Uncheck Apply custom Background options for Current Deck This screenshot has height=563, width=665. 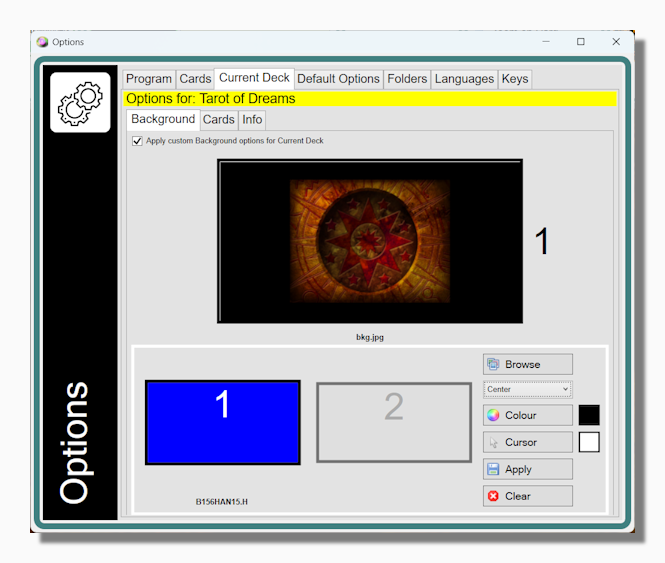[x=137, y=141]
